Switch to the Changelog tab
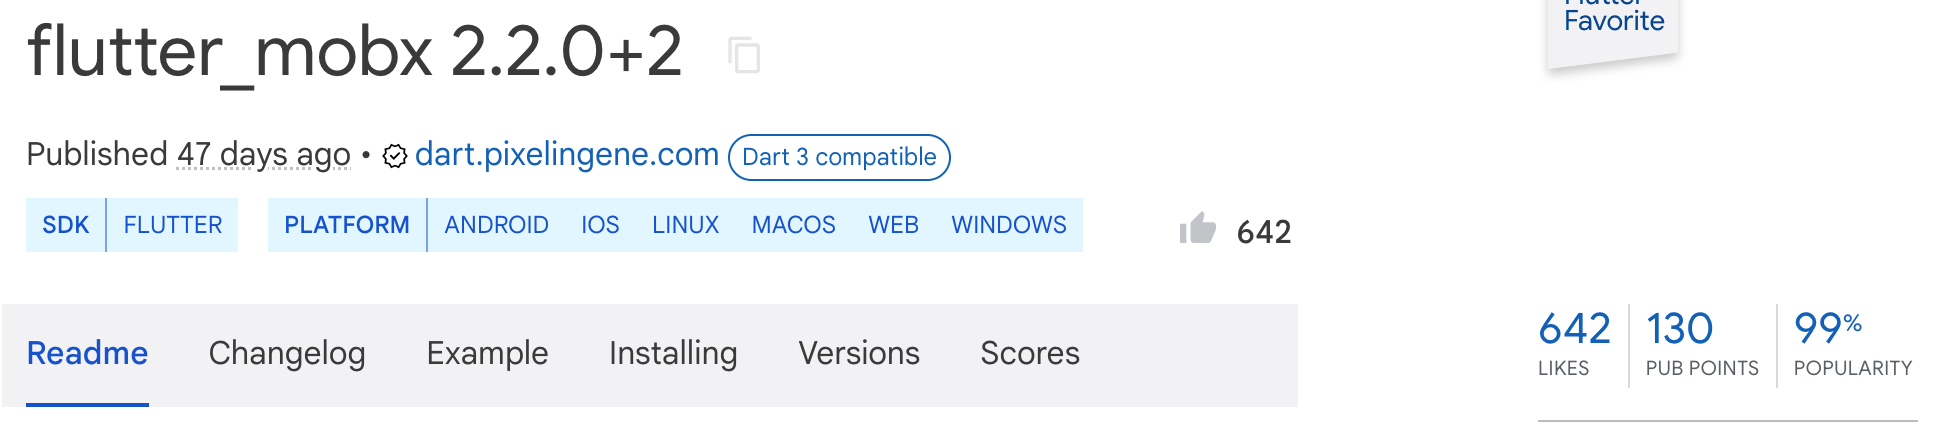 (x=287, y=354)
